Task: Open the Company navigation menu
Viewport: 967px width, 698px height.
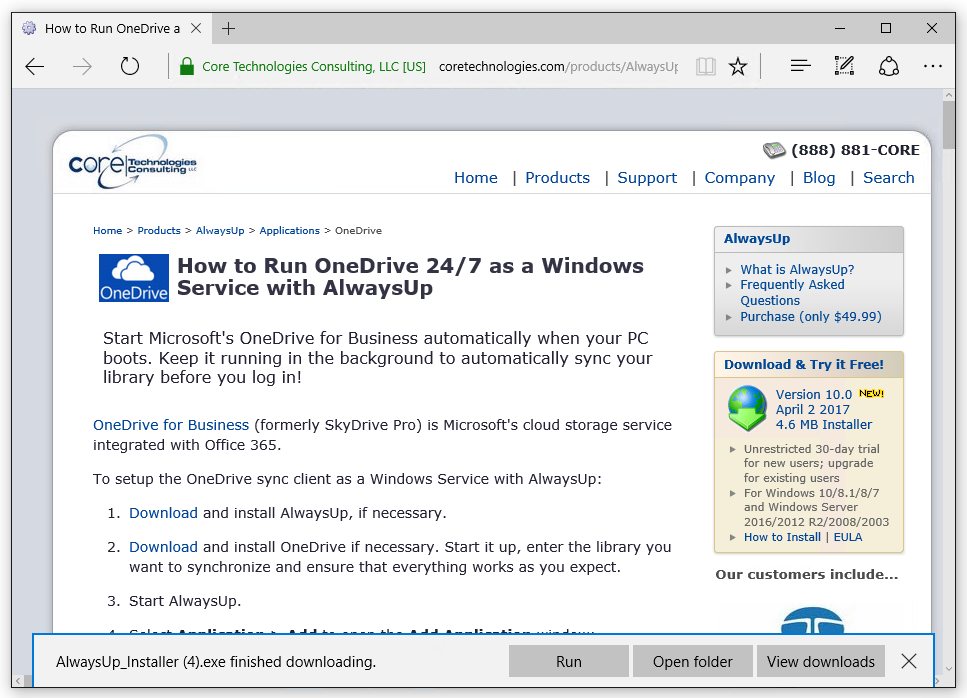Action: coord(739,178)
